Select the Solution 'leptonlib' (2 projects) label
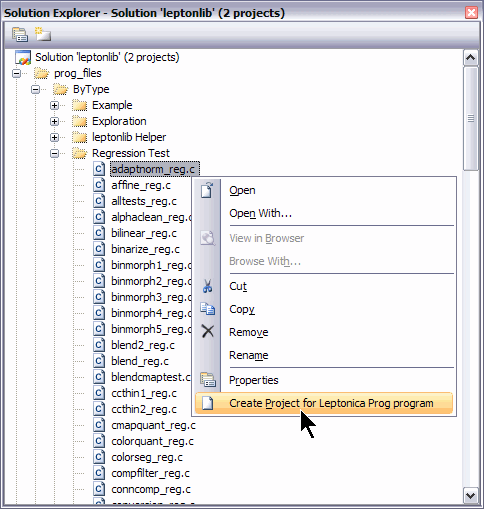 click(107, 57)
